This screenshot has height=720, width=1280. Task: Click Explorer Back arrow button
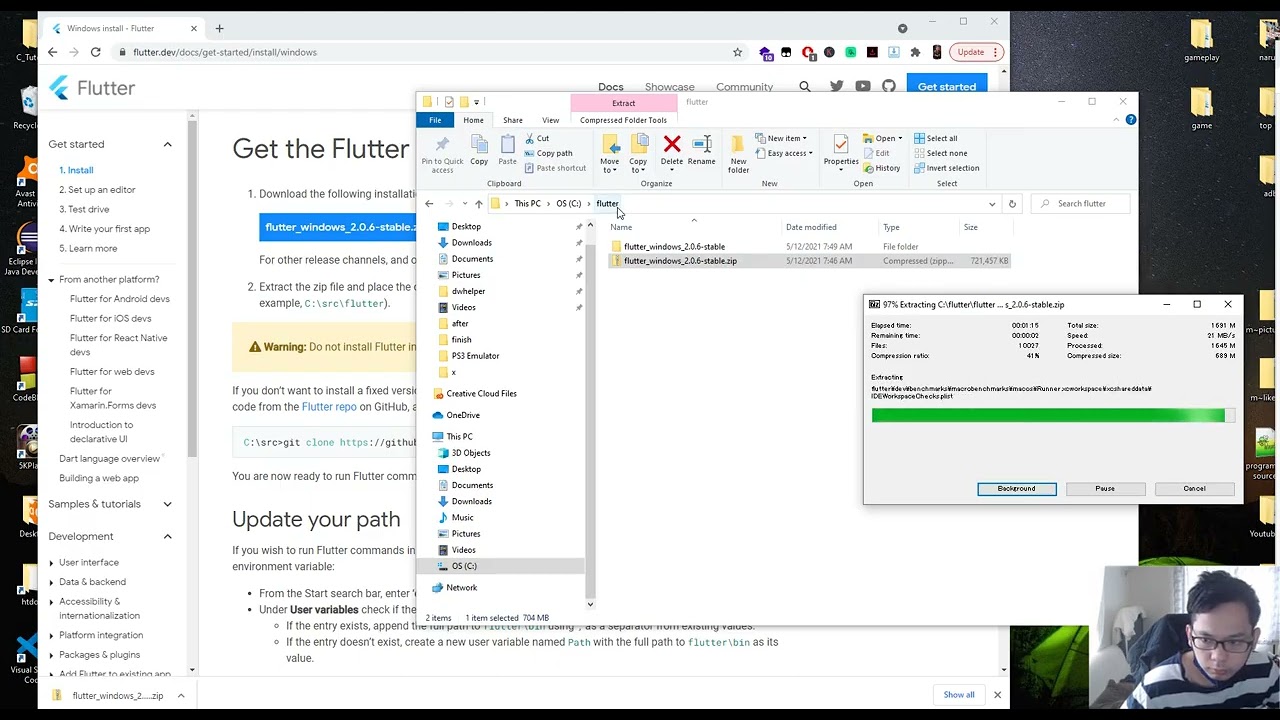tap(429, 204)
